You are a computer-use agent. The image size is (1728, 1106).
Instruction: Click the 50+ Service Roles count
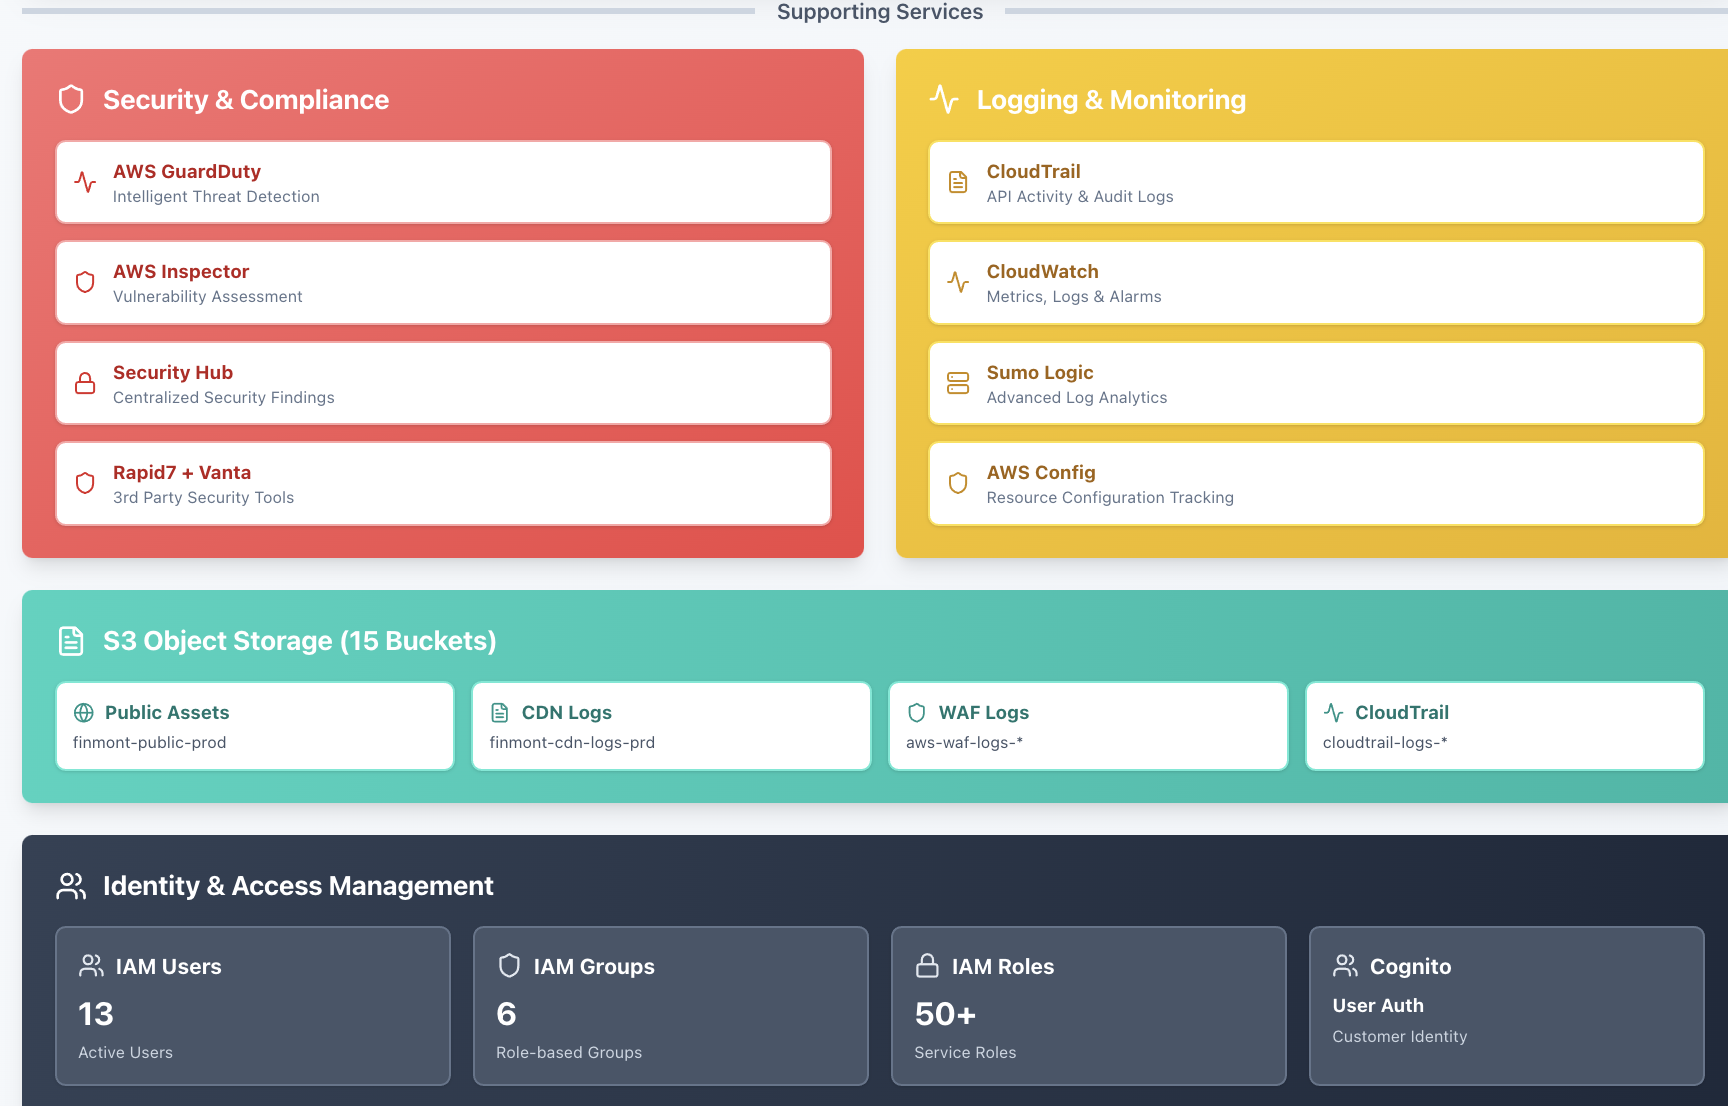945,1014
